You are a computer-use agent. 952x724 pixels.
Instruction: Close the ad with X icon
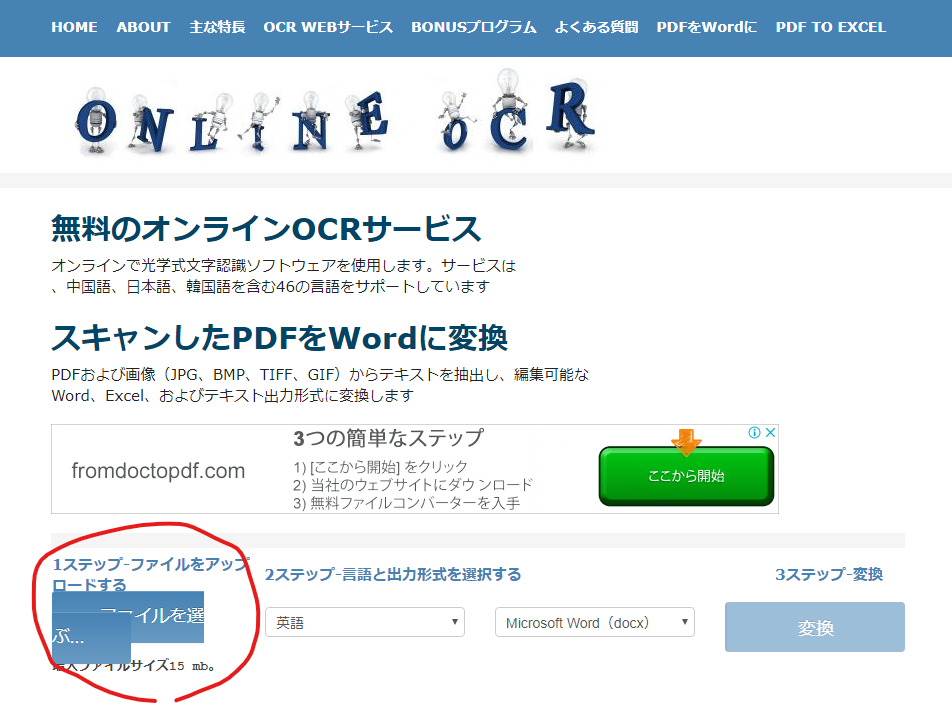coord(770,432)
